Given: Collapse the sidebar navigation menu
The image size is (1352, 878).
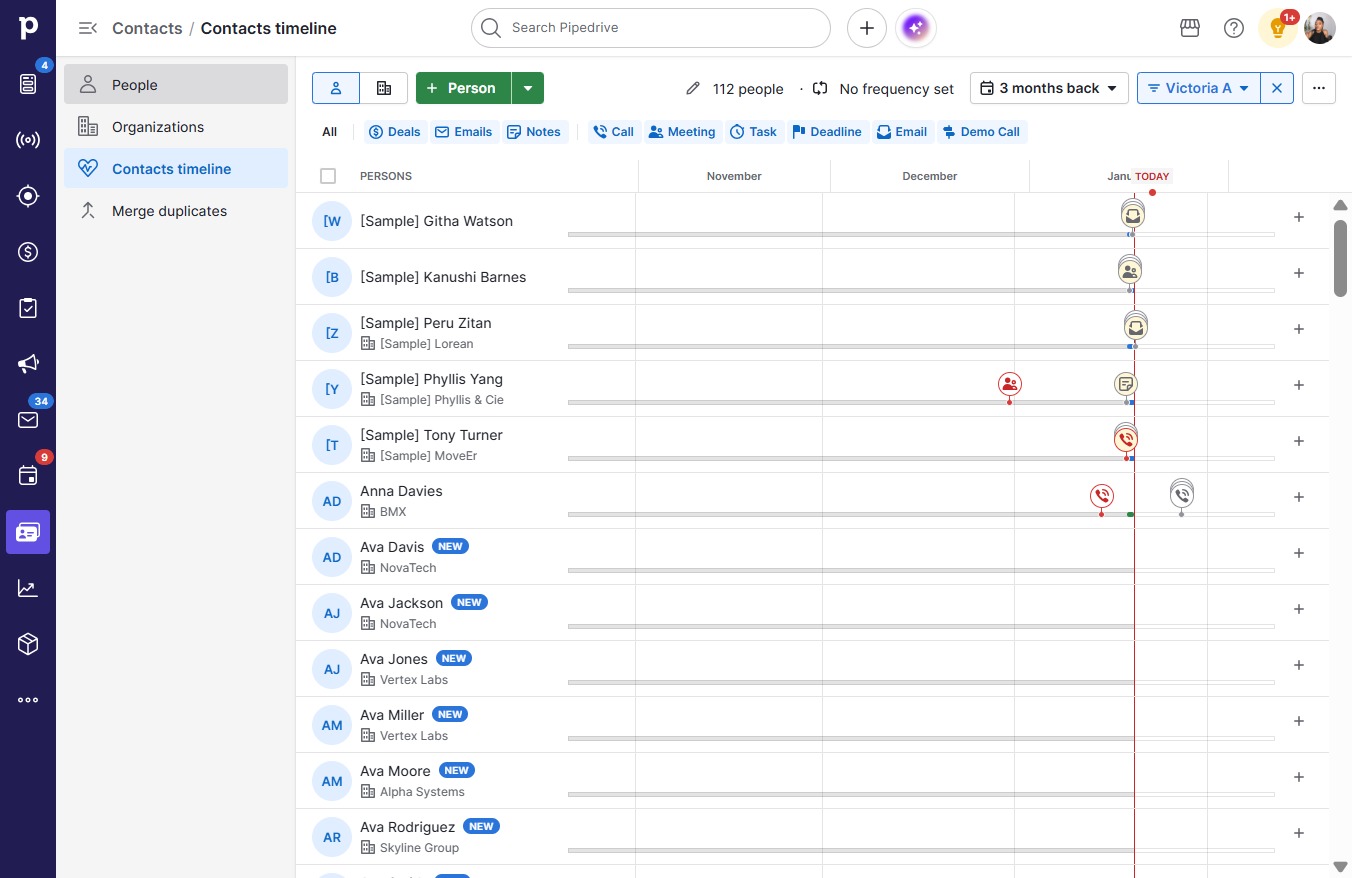Looking at the screenshot, I should pos(88,28).
